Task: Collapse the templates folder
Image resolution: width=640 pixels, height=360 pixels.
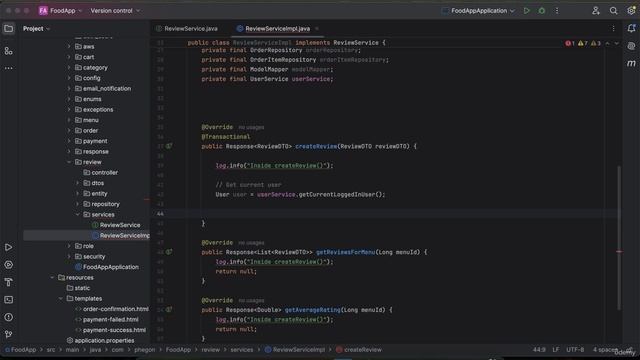Action: click(x=61, y=299)
